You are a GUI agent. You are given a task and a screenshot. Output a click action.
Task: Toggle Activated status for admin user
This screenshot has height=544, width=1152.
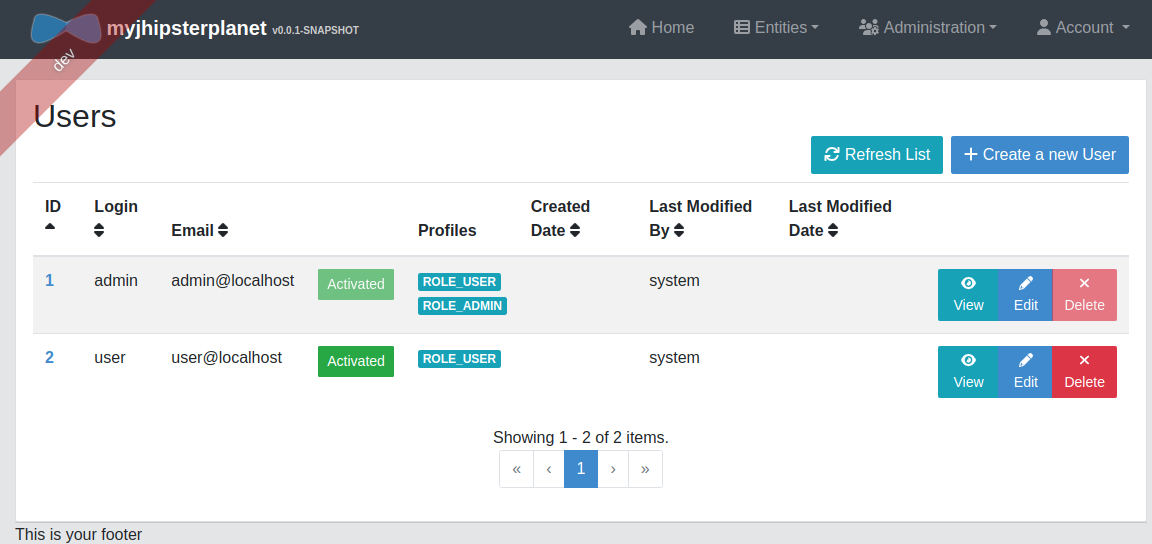point(356,284)
